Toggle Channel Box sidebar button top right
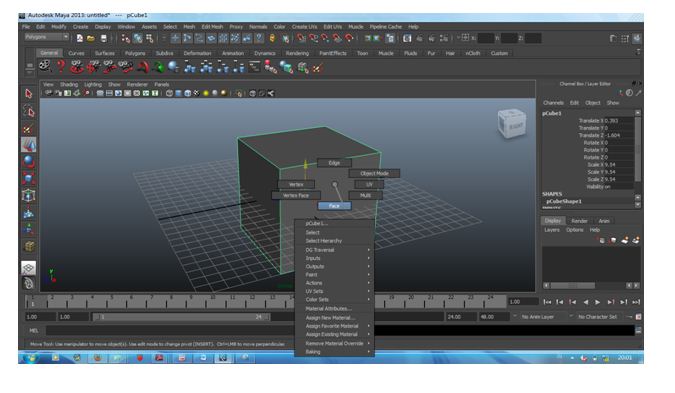This screenshot has width=675, height=393. [636, 38]
